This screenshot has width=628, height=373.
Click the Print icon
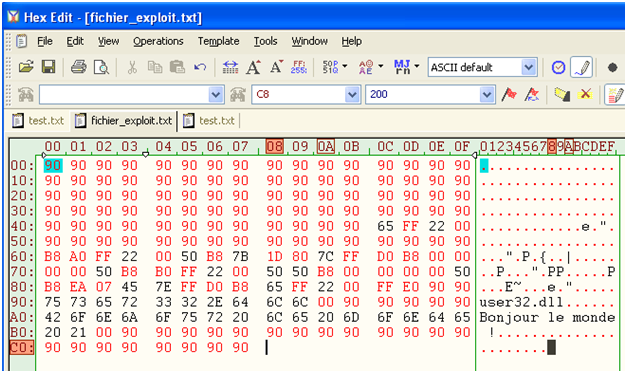tap(78, 67)
